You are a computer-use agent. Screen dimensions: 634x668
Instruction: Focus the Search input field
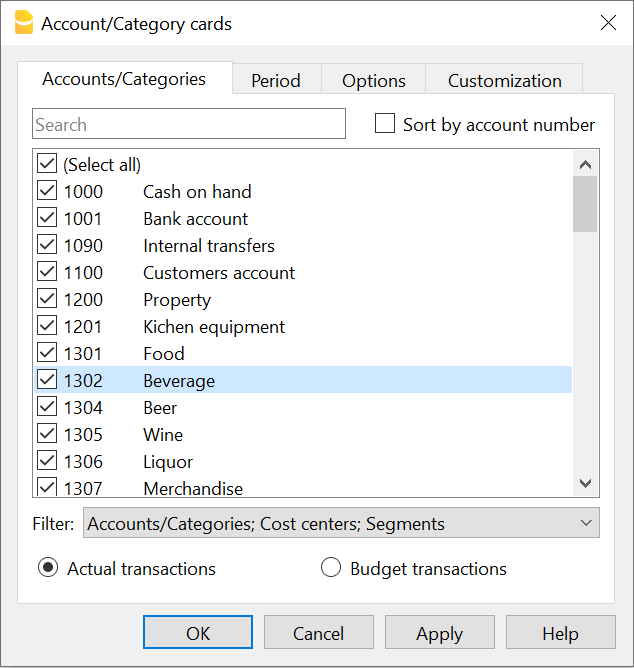click(189, 125)
